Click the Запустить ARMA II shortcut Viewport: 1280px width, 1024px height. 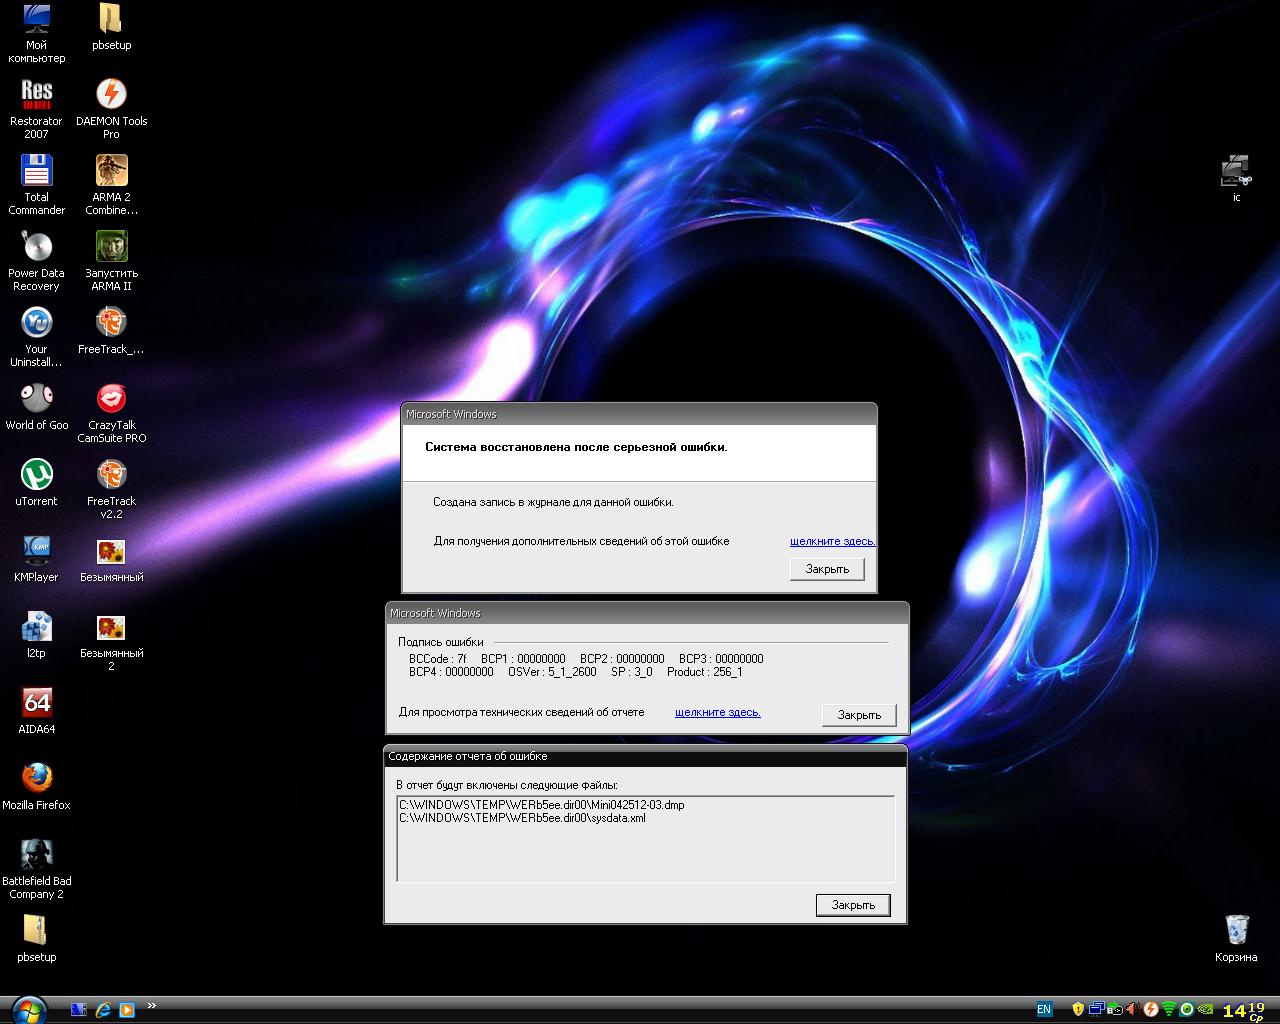[x=111, y=261]
